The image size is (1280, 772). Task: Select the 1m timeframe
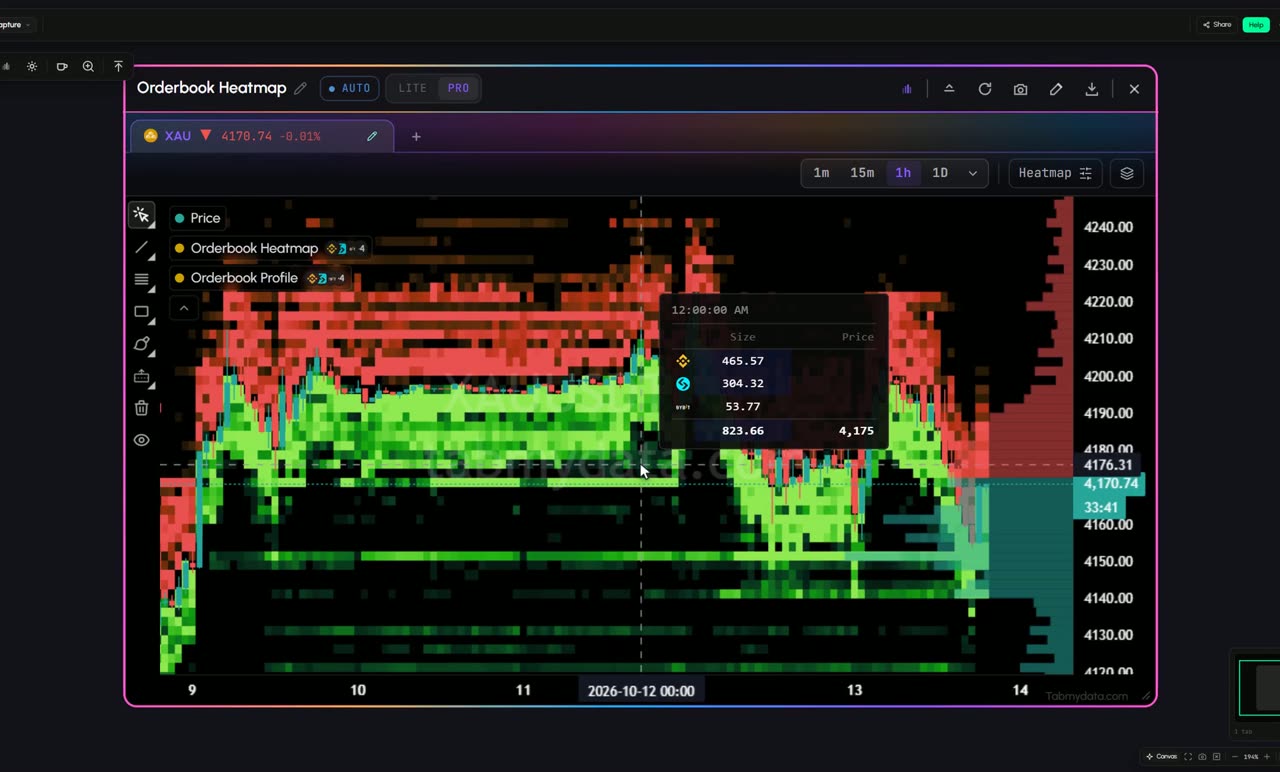[x=821, y=173]
